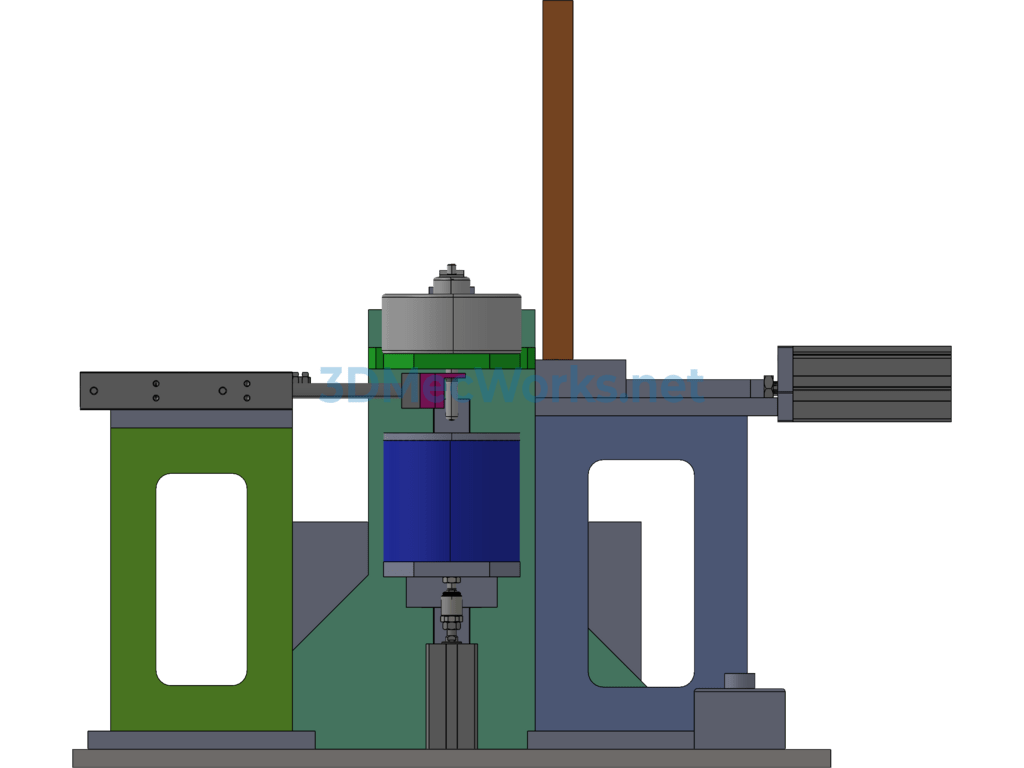
Task: Click the green left support frame
Action: click(x=130, y=580)
